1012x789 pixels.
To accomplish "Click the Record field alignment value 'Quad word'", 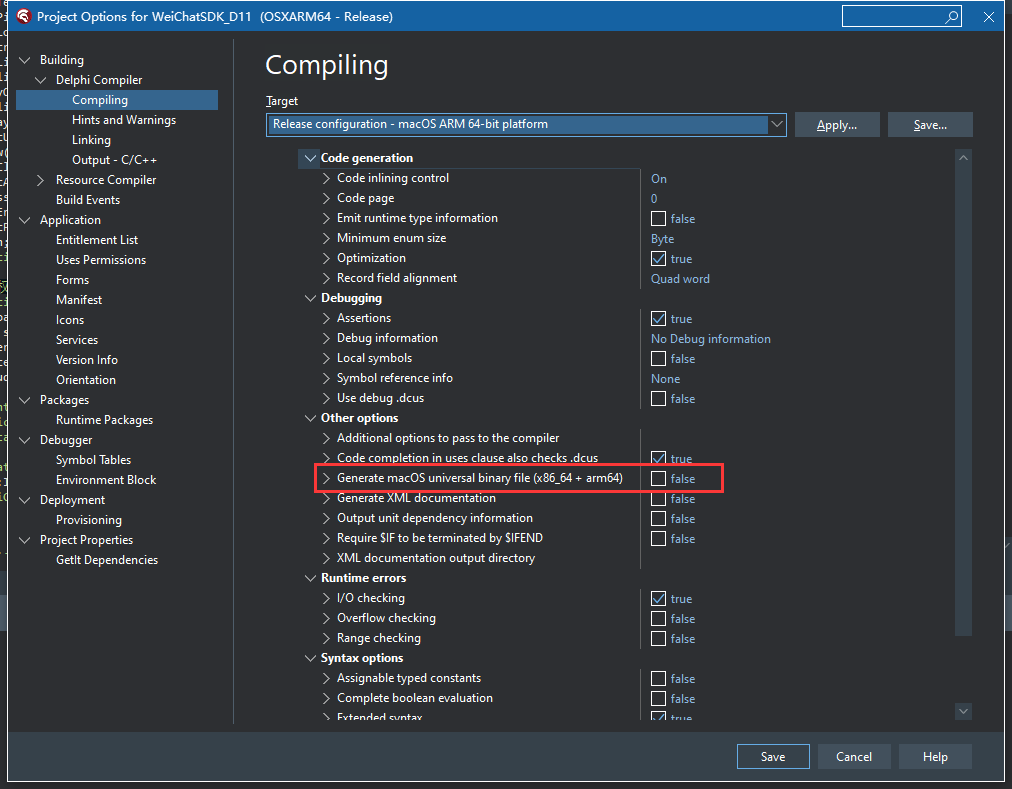I will pyautogui.click(x=680, y=279).
